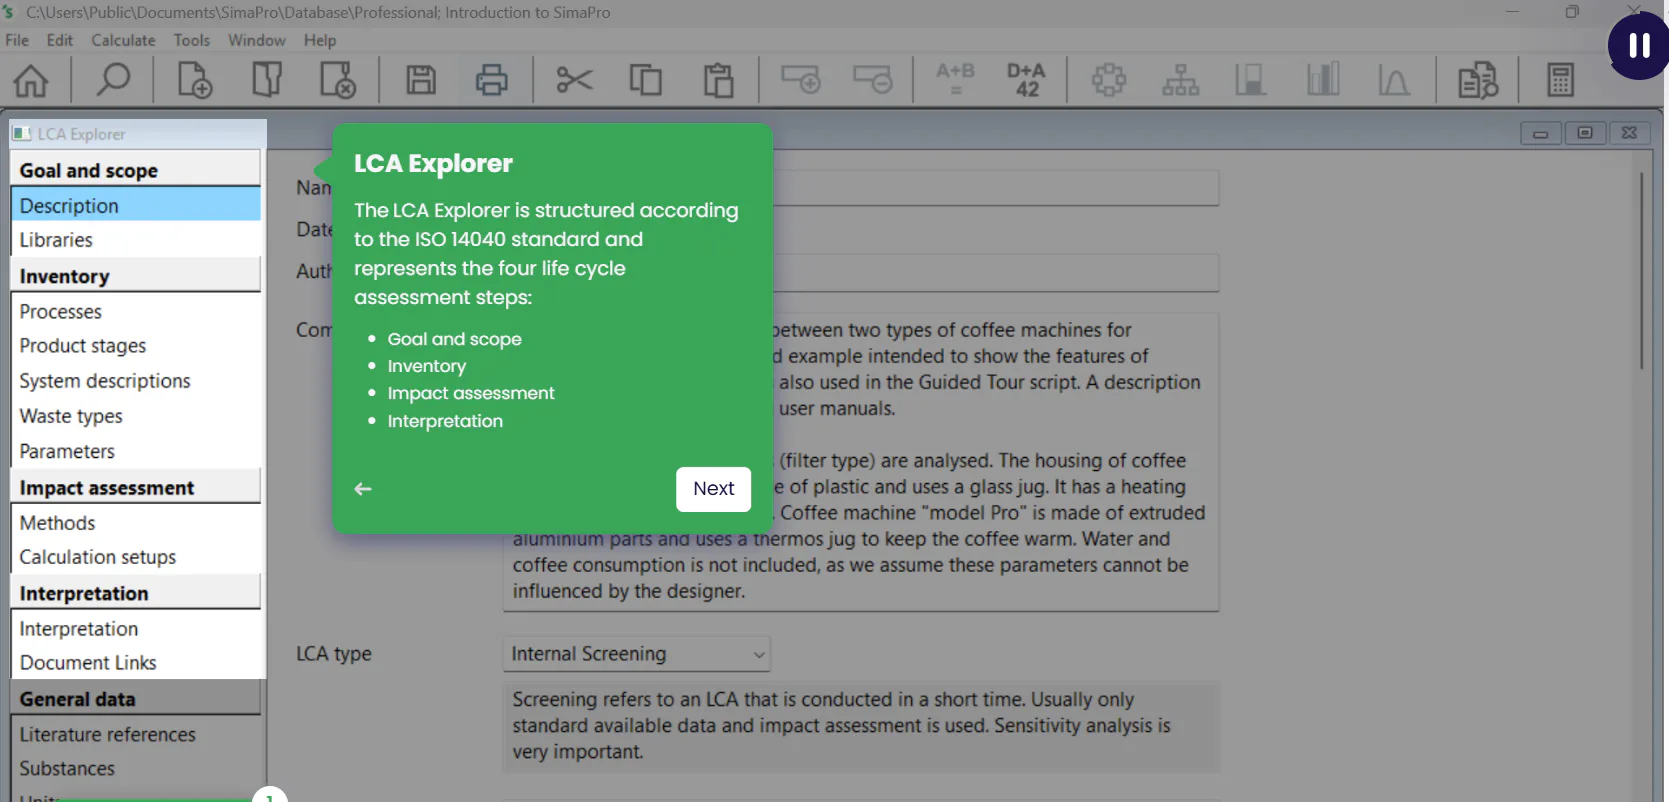This screenshot has height=802, width=1669.
Task: Click the New document icon
Action: click(x=194, y=79)
